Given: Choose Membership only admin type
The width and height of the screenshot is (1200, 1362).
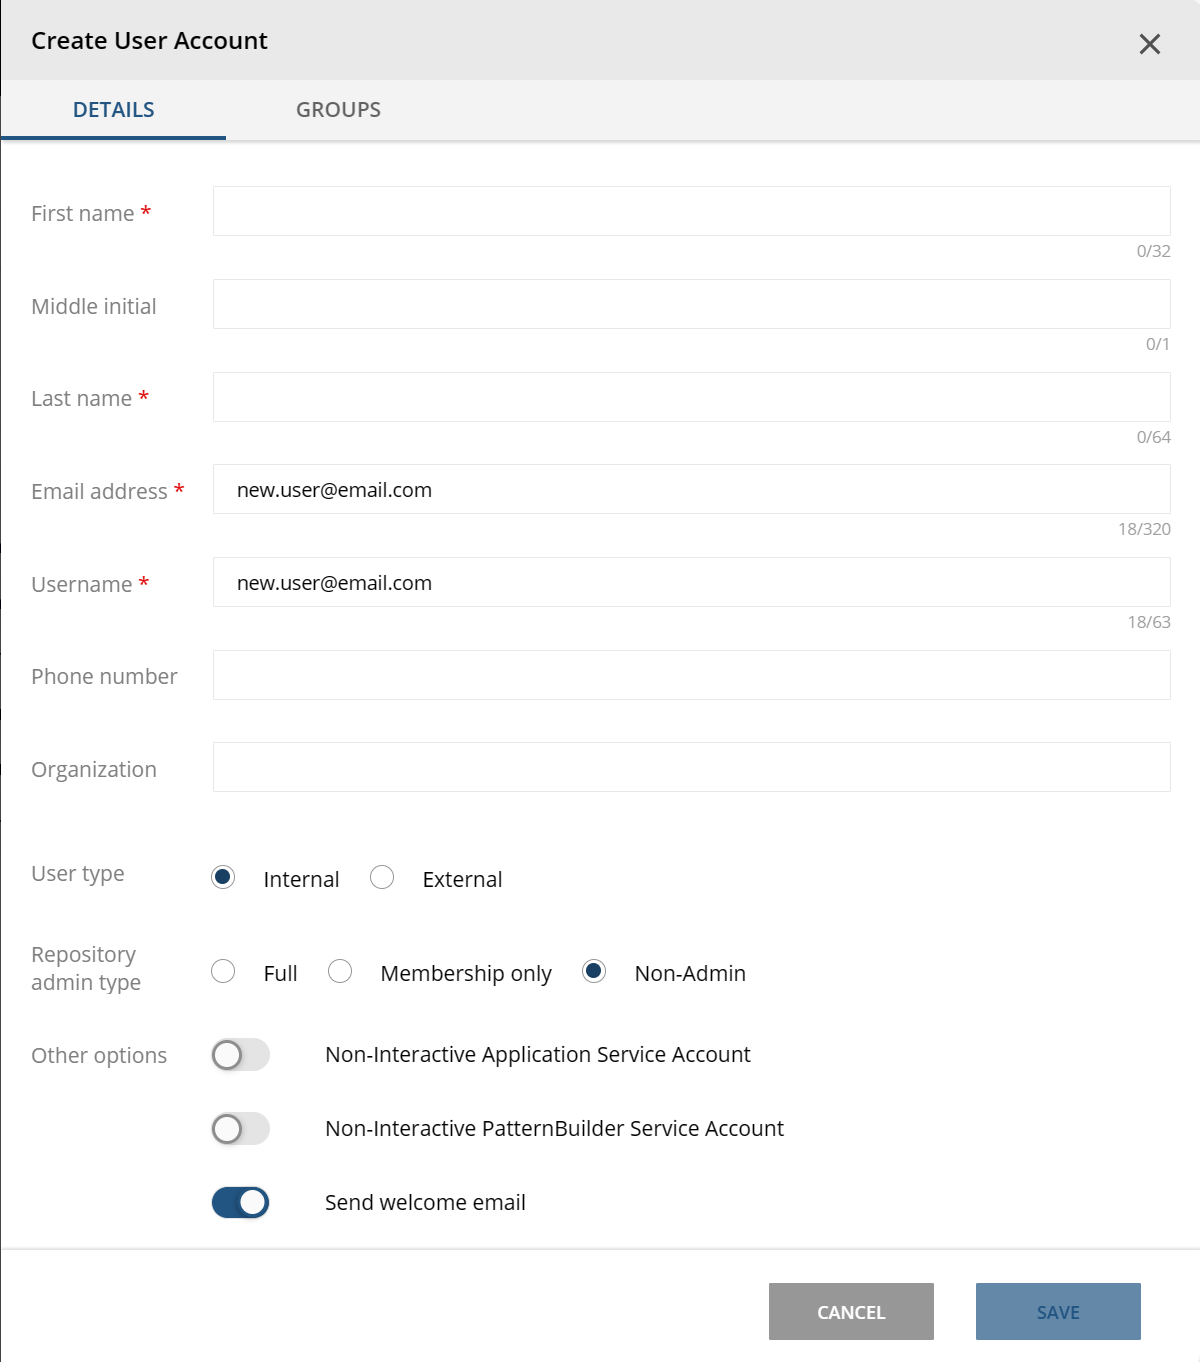Looking at the screenshot, I should (340, 971).
